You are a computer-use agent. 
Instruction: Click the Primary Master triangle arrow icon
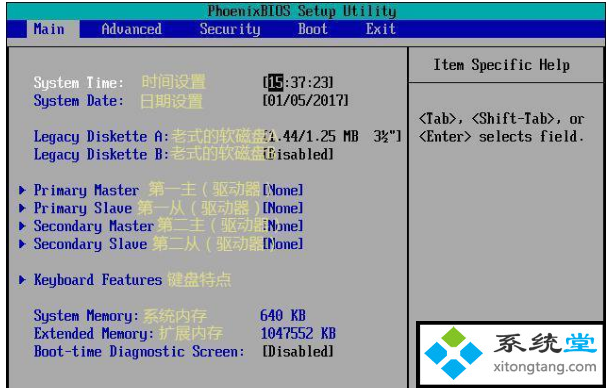coord(22,190)
